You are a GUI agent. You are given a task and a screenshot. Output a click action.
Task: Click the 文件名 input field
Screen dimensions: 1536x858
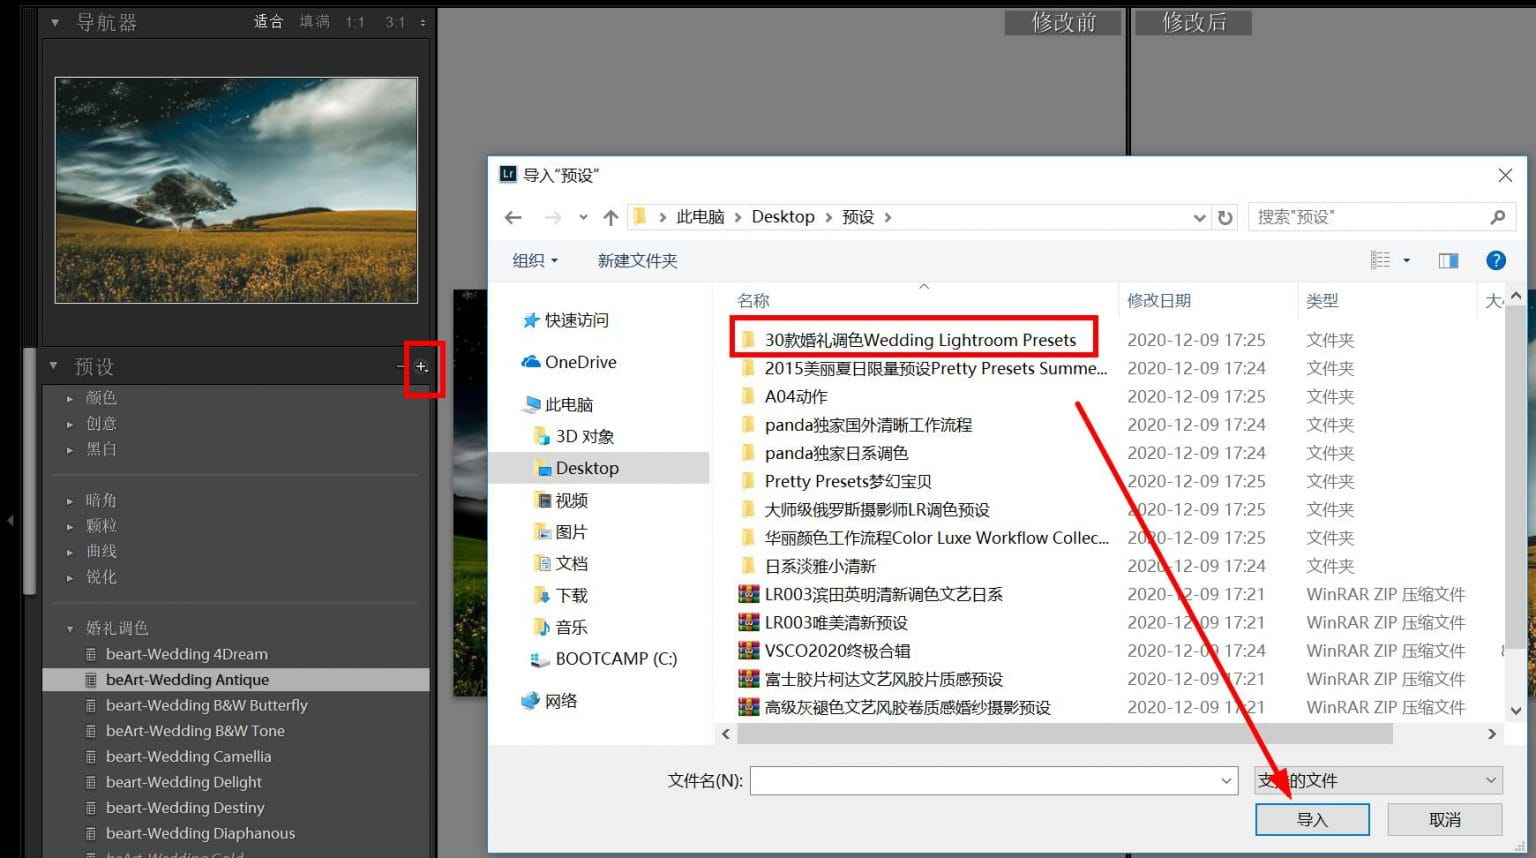(x=985, y=780)
